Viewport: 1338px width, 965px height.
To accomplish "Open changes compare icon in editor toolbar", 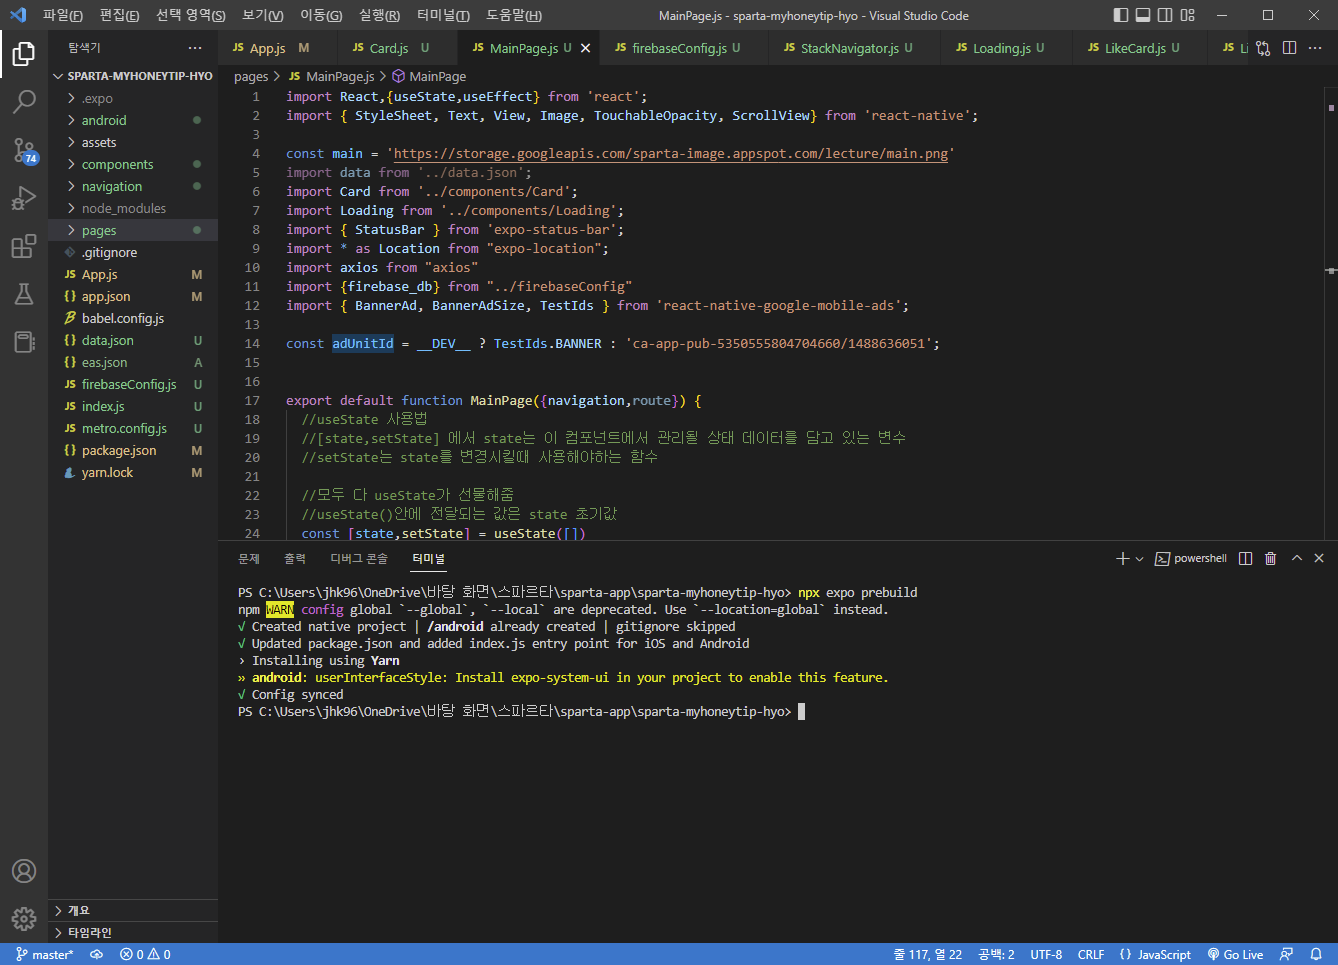I will point(1264,48).
